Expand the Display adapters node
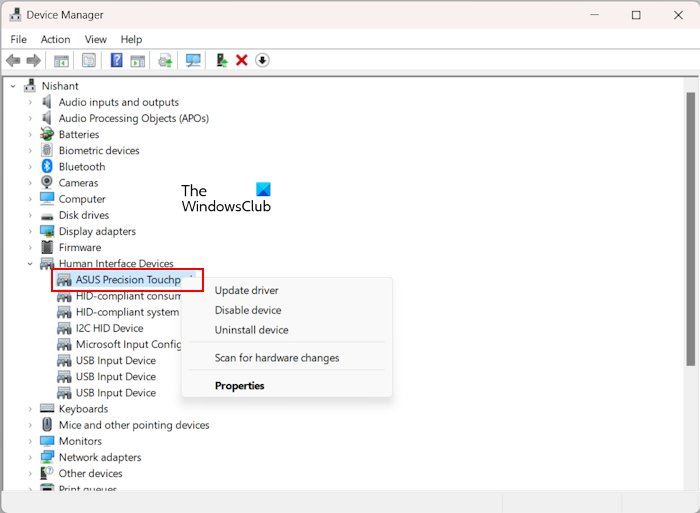 click(x=30, y=231)
